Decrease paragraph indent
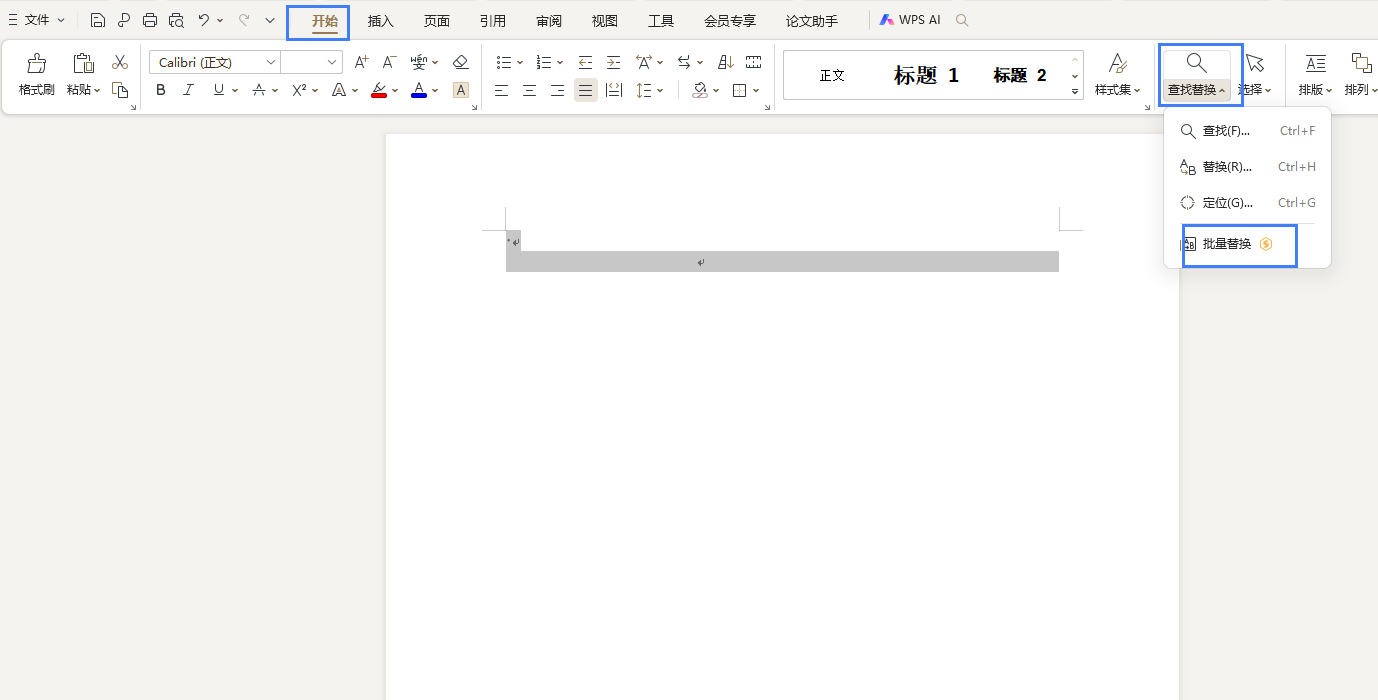The image size is (1378, 700). click(x=585, y=62)
